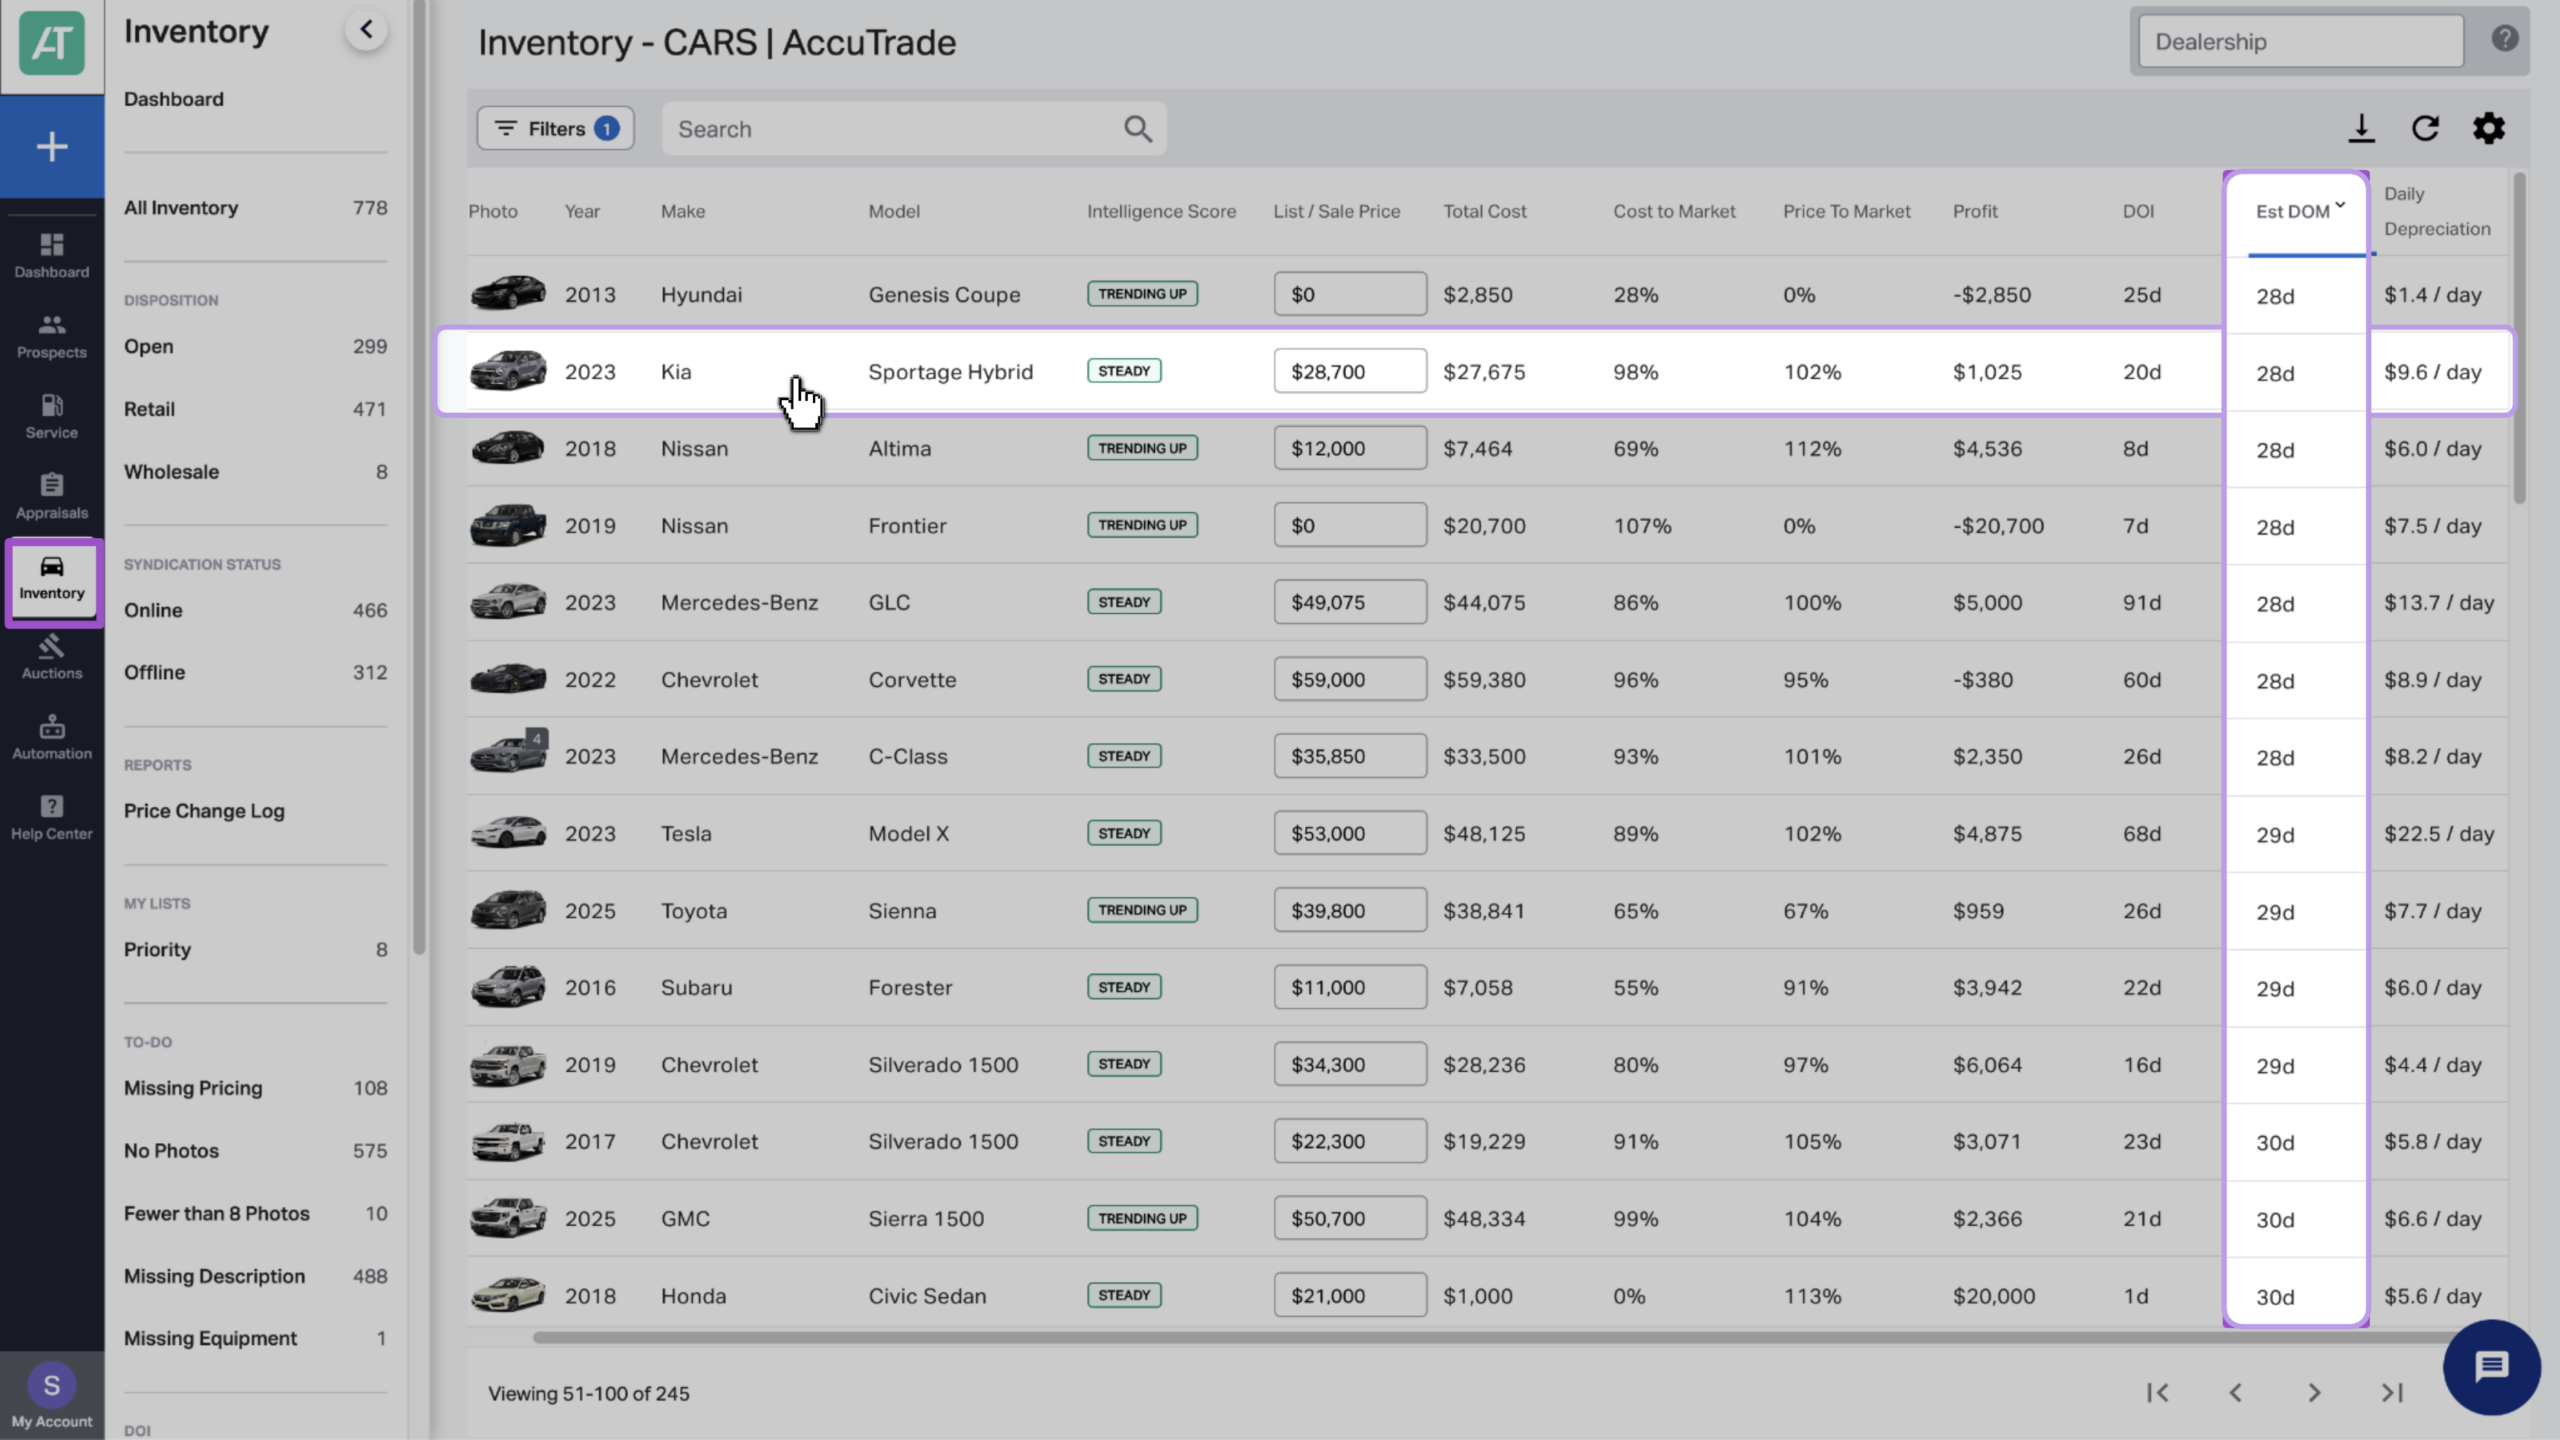Click the help question mark icon

(2505, 38)
